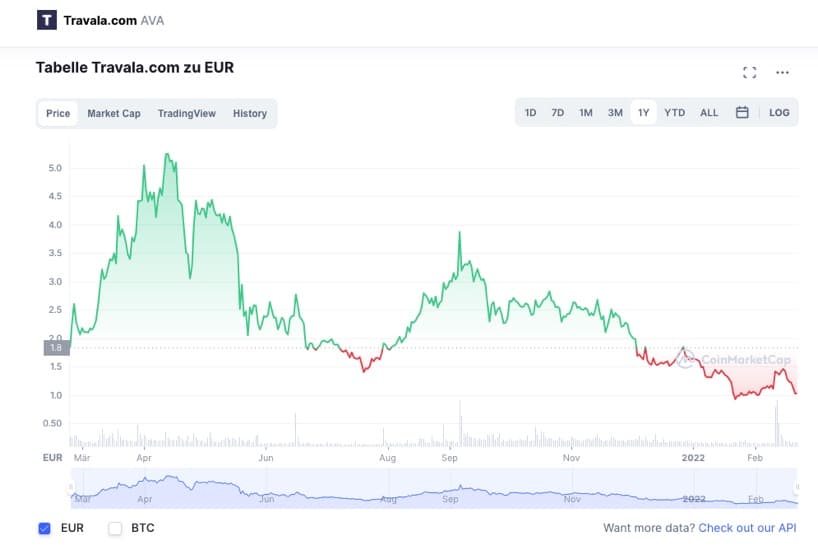Image resolution: width=818 pixels, height=555 pixels.
Task: Switch to the TradingView tab
Action: pos(187,113)
